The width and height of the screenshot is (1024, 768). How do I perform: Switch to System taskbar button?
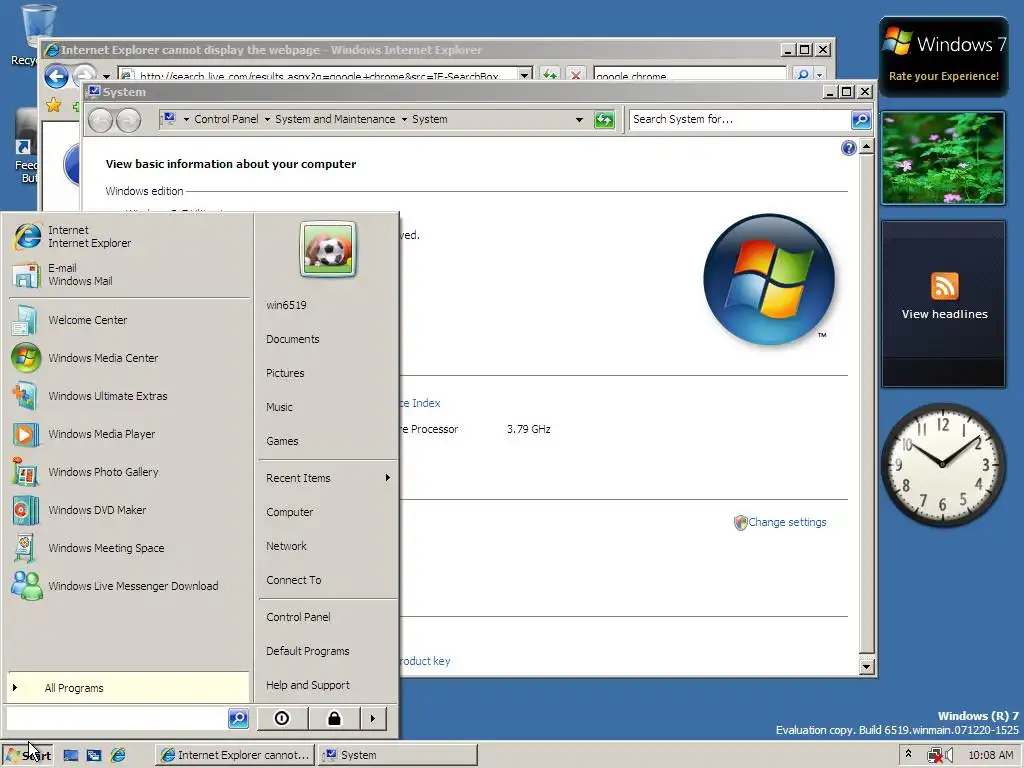(x=398, y=755)
